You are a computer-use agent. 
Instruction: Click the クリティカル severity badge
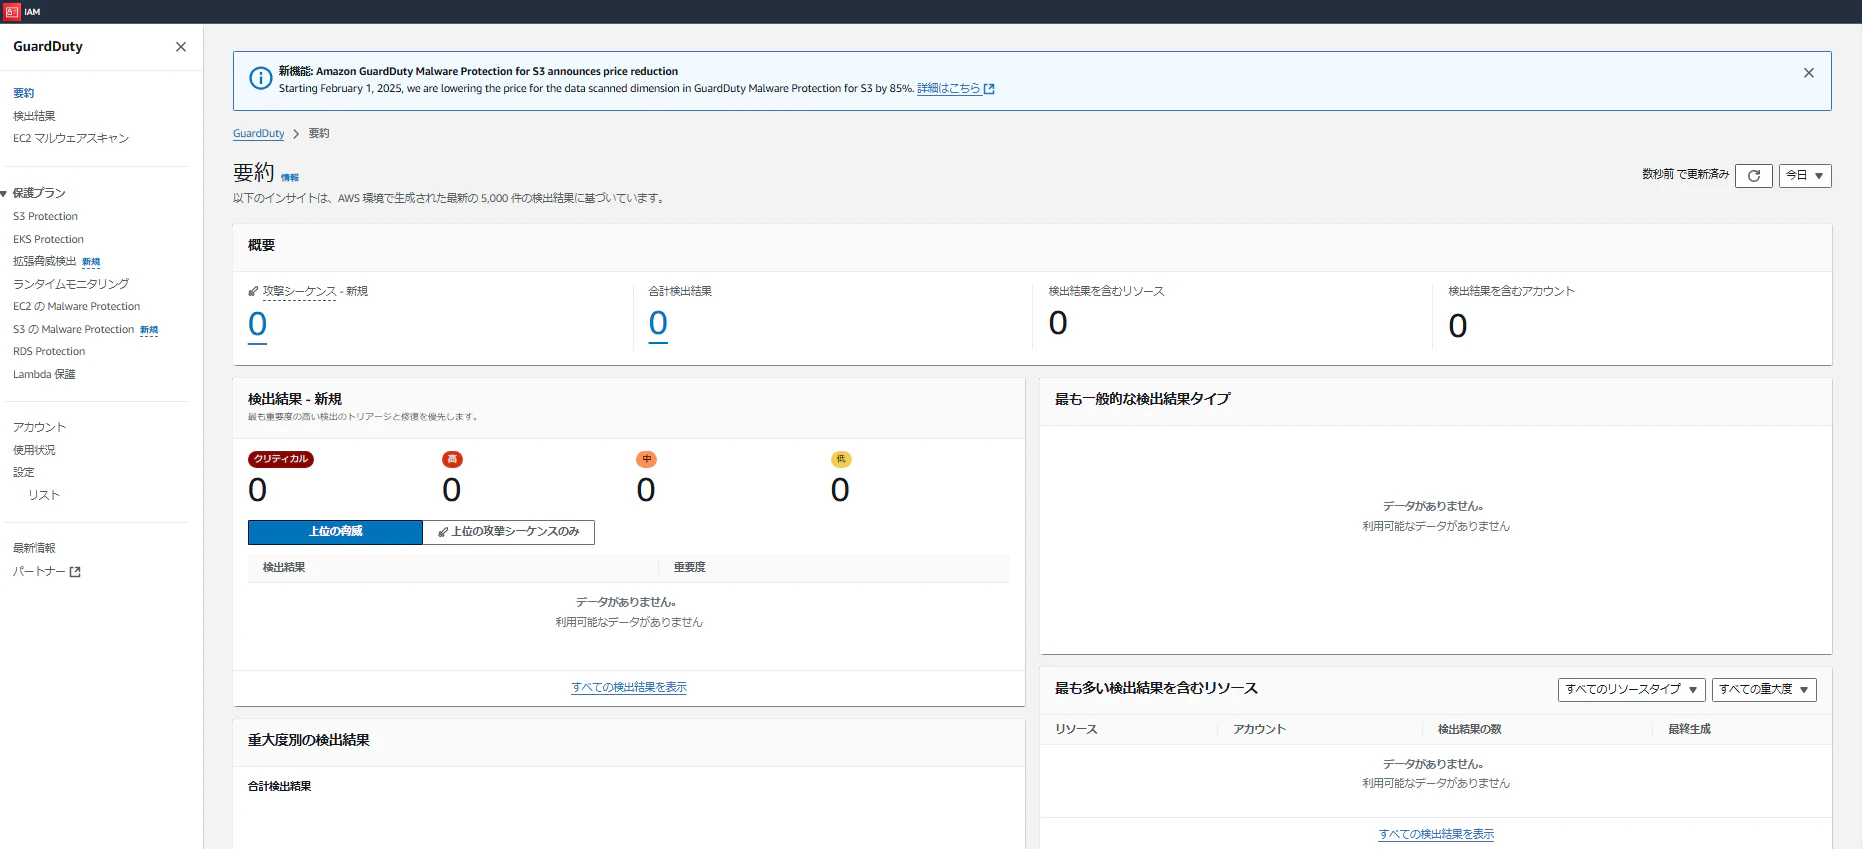click(x=281, y=459)
